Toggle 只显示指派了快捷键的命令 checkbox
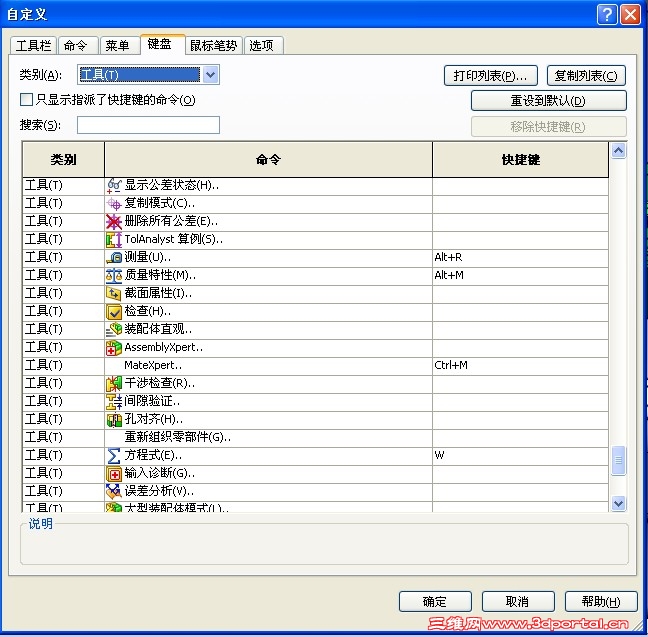 click(x=26, y=100)
